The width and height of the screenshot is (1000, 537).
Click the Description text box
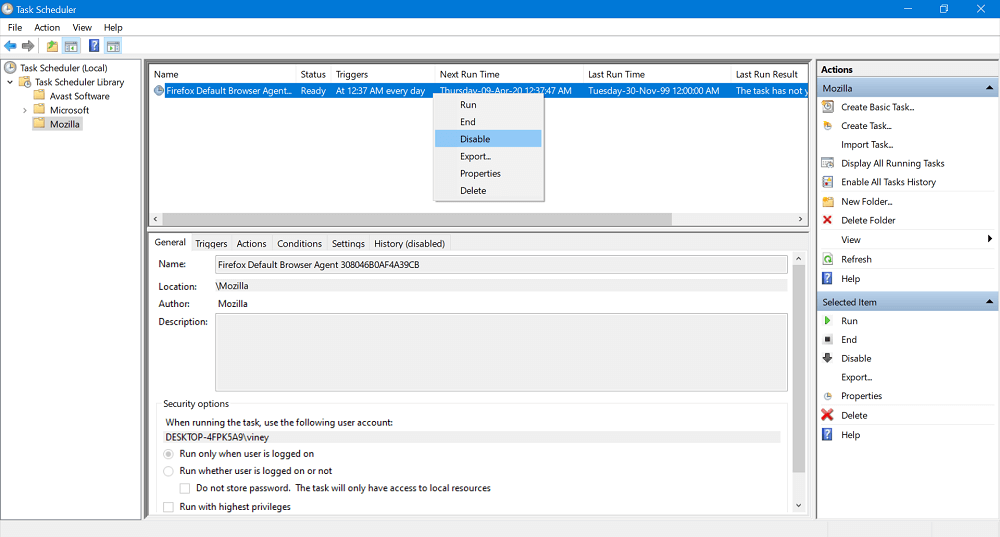[501, 352]
